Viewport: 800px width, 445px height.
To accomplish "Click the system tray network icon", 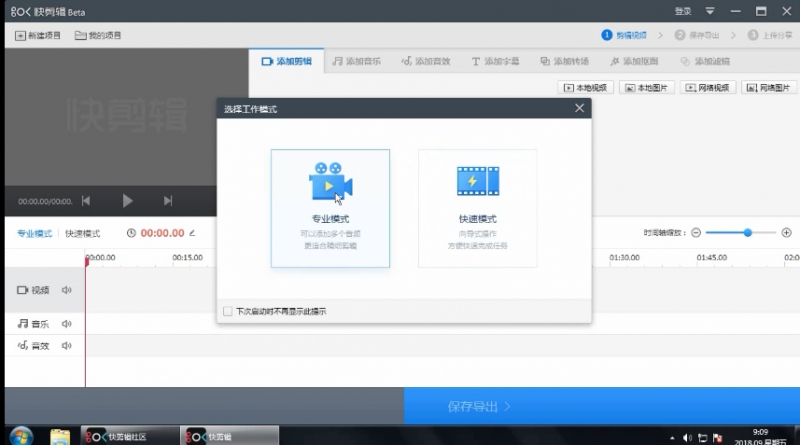I will 703,438.
